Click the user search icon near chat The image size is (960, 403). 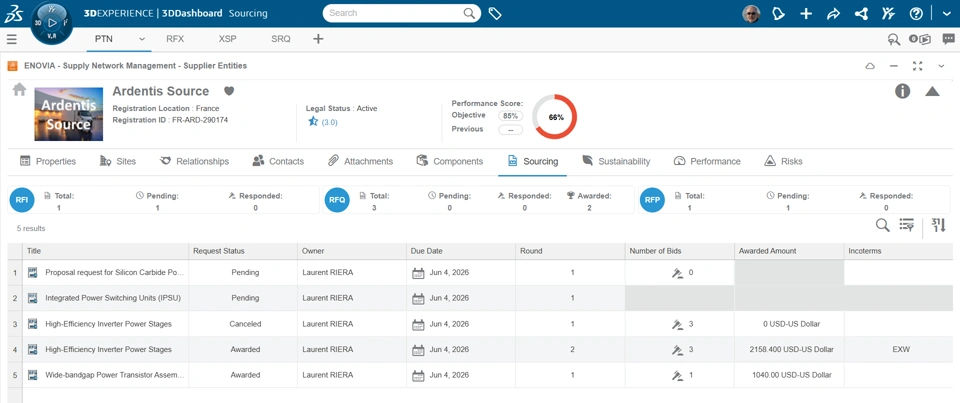[894, 39]
